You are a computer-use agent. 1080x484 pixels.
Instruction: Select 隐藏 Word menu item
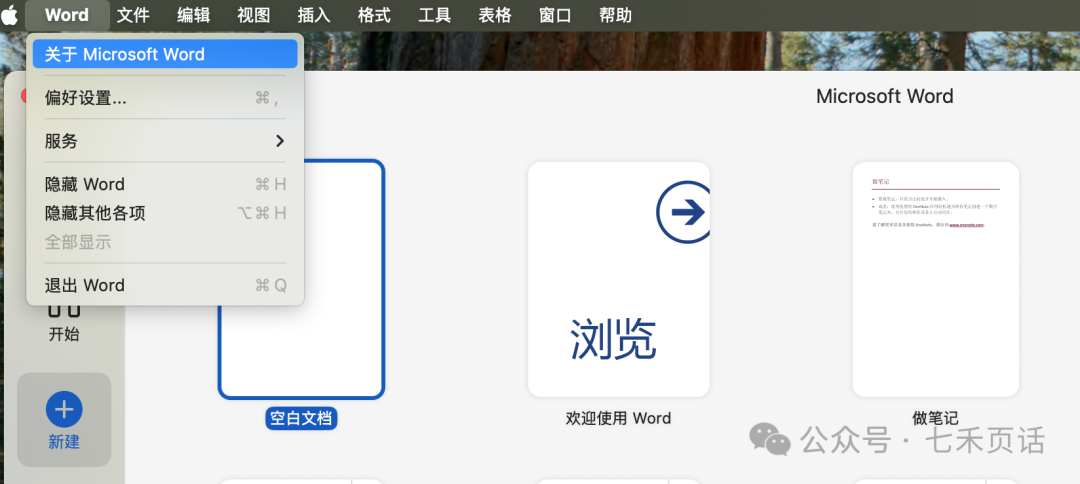click(x=165, y=185)
